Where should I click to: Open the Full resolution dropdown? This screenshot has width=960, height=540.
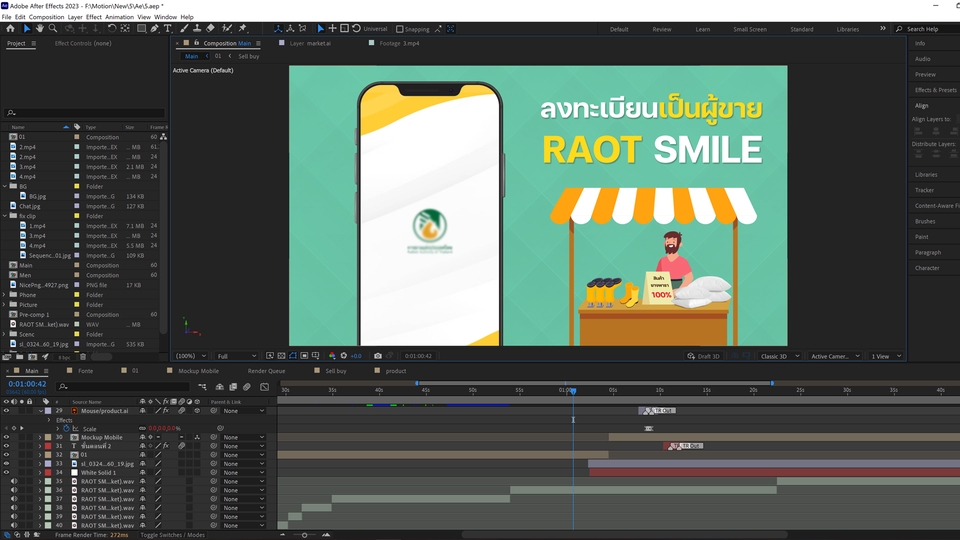(236, 356)
